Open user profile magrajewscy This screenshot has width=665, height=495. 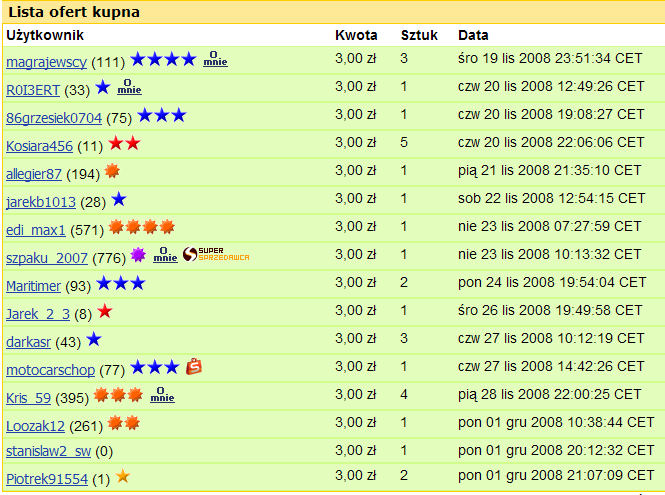[46, 62]
